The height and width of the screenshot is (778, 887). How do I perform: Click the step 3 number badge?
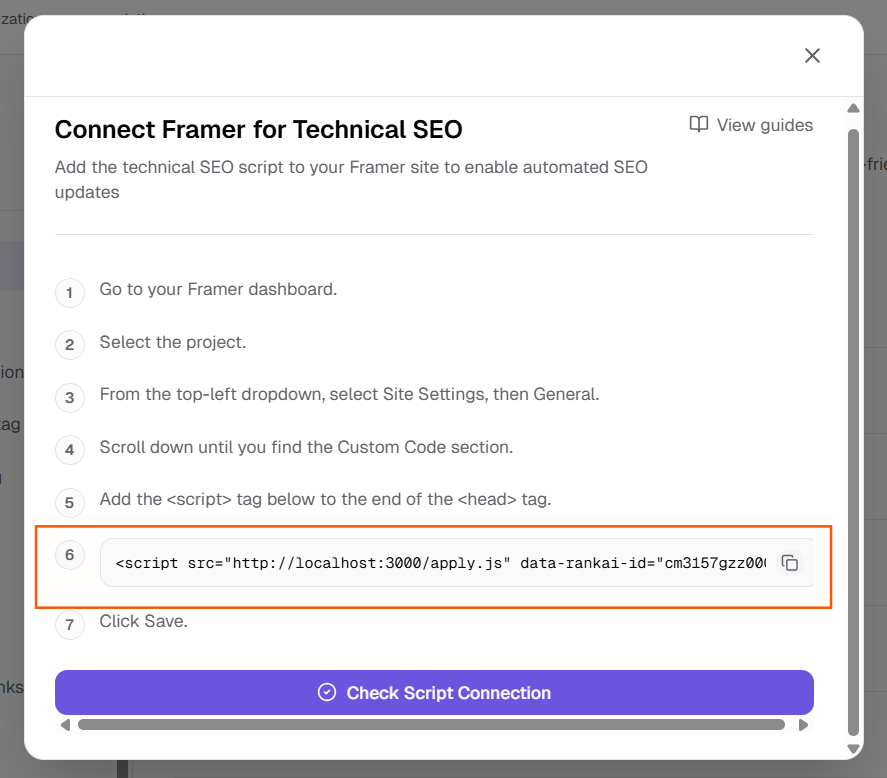(x=69, y=398)
